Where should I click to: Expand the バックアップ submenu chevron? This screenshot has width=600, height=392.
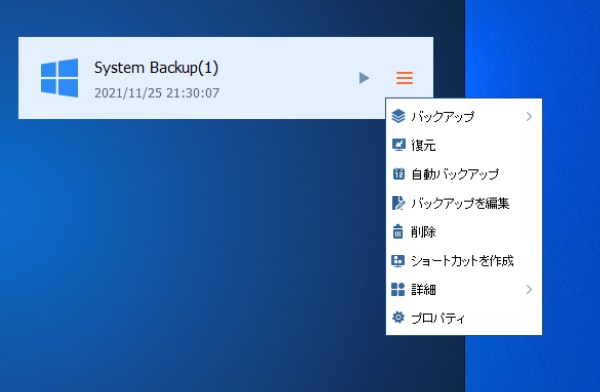[x=529, y=116]
